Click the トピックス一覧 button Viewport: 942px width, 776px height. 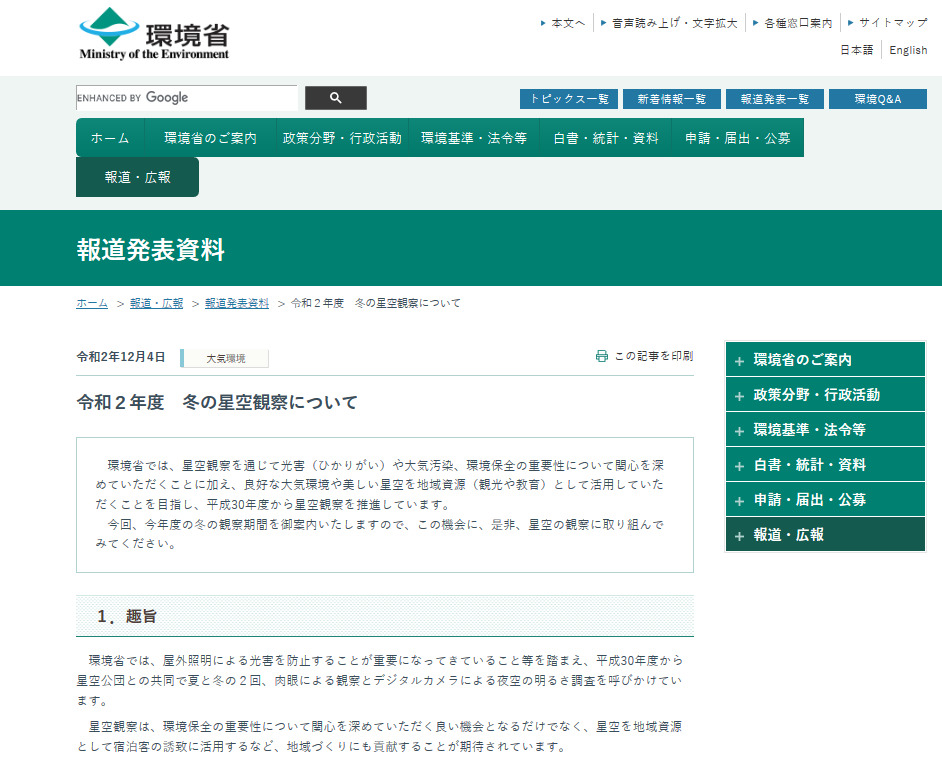pos(568,99)
